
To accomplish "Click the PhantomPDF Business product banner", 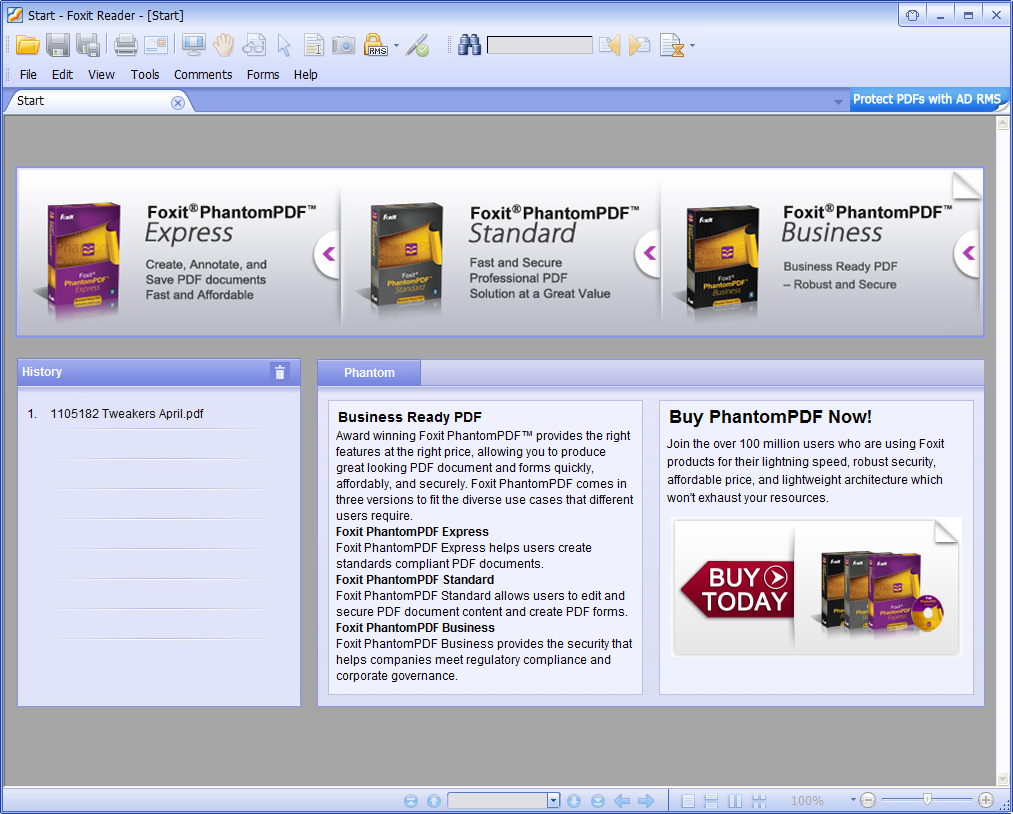I will coord(820,252).
